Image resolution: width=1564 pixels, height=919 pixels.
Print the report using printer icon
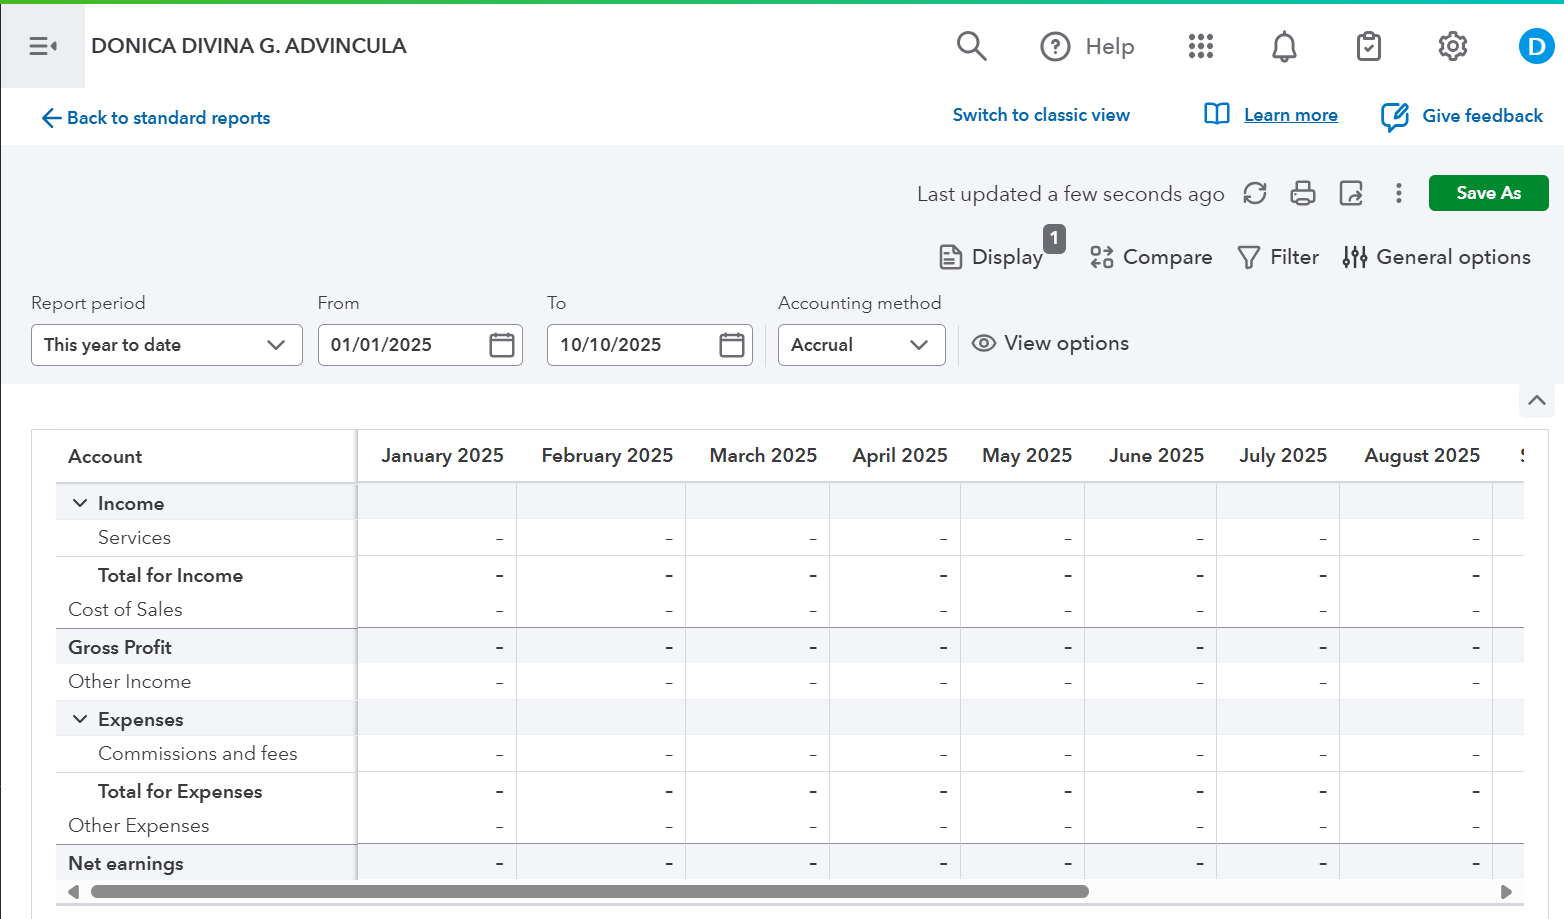[x=1303, y=193]
